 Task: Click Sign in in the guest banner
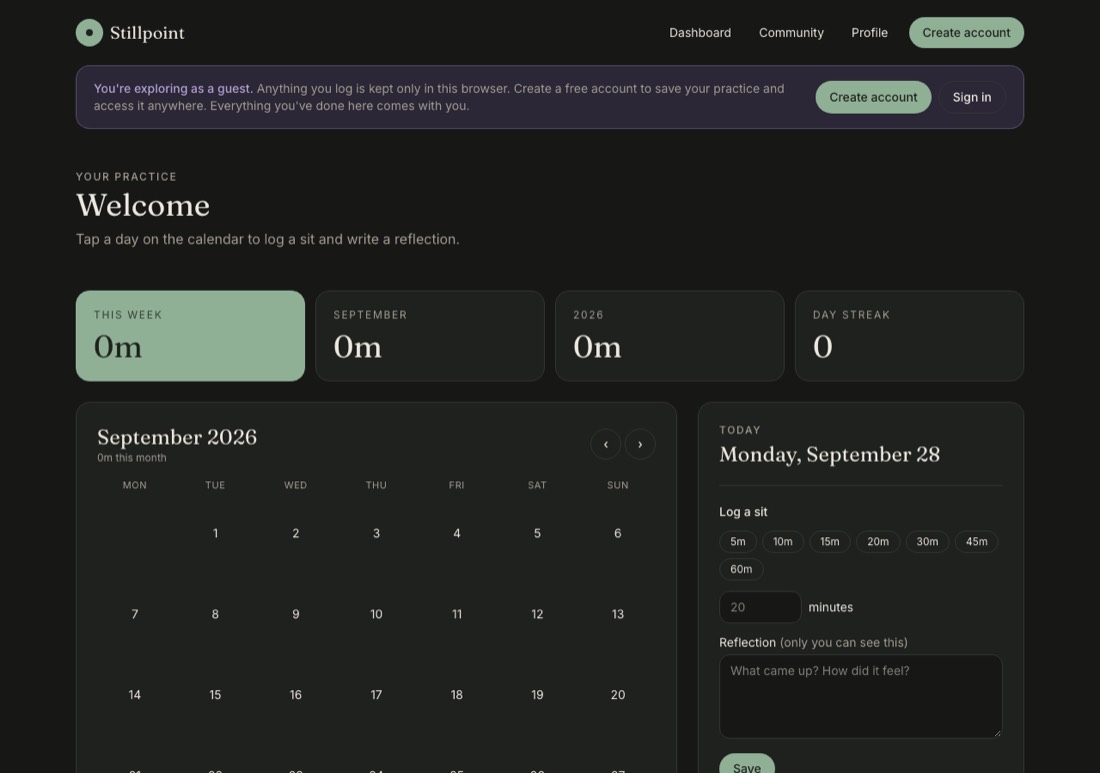pos(972,97)
